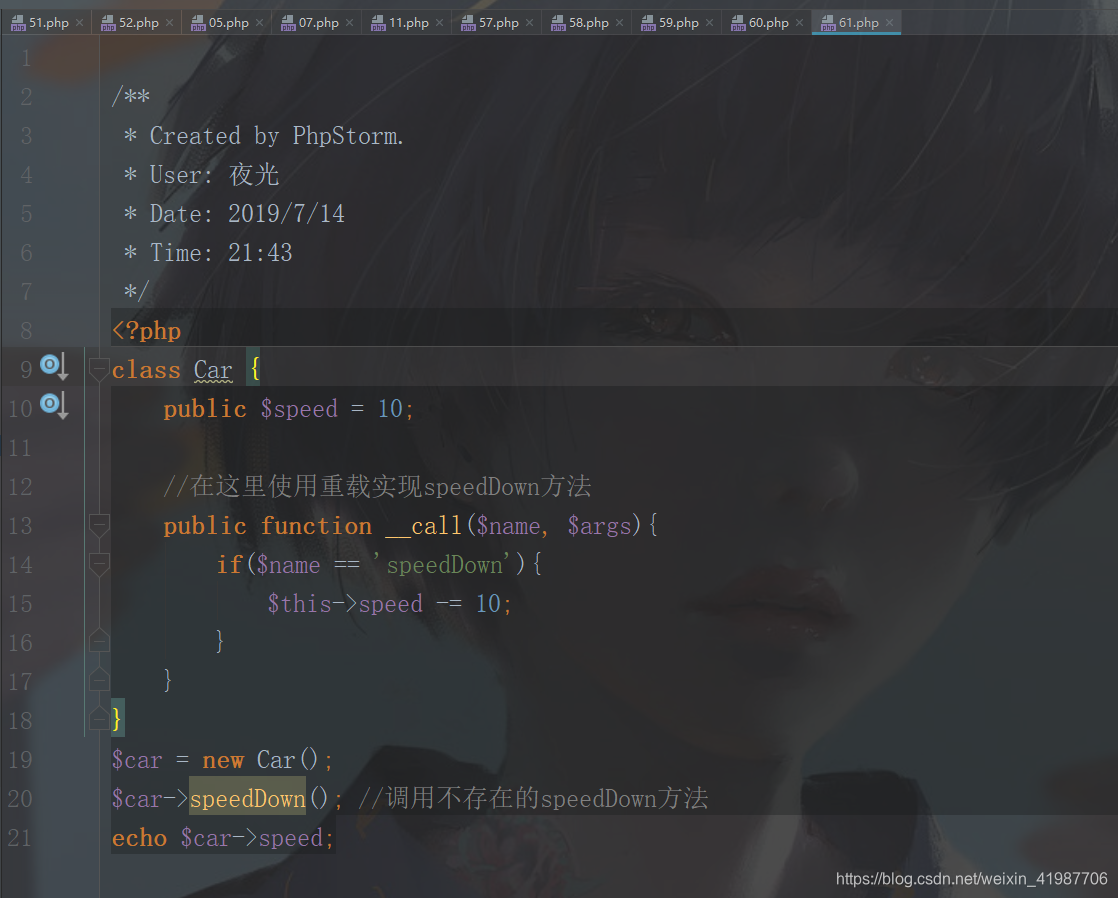Click the __call method name
The image size is (1118, 898).
(x=424, y=526)
